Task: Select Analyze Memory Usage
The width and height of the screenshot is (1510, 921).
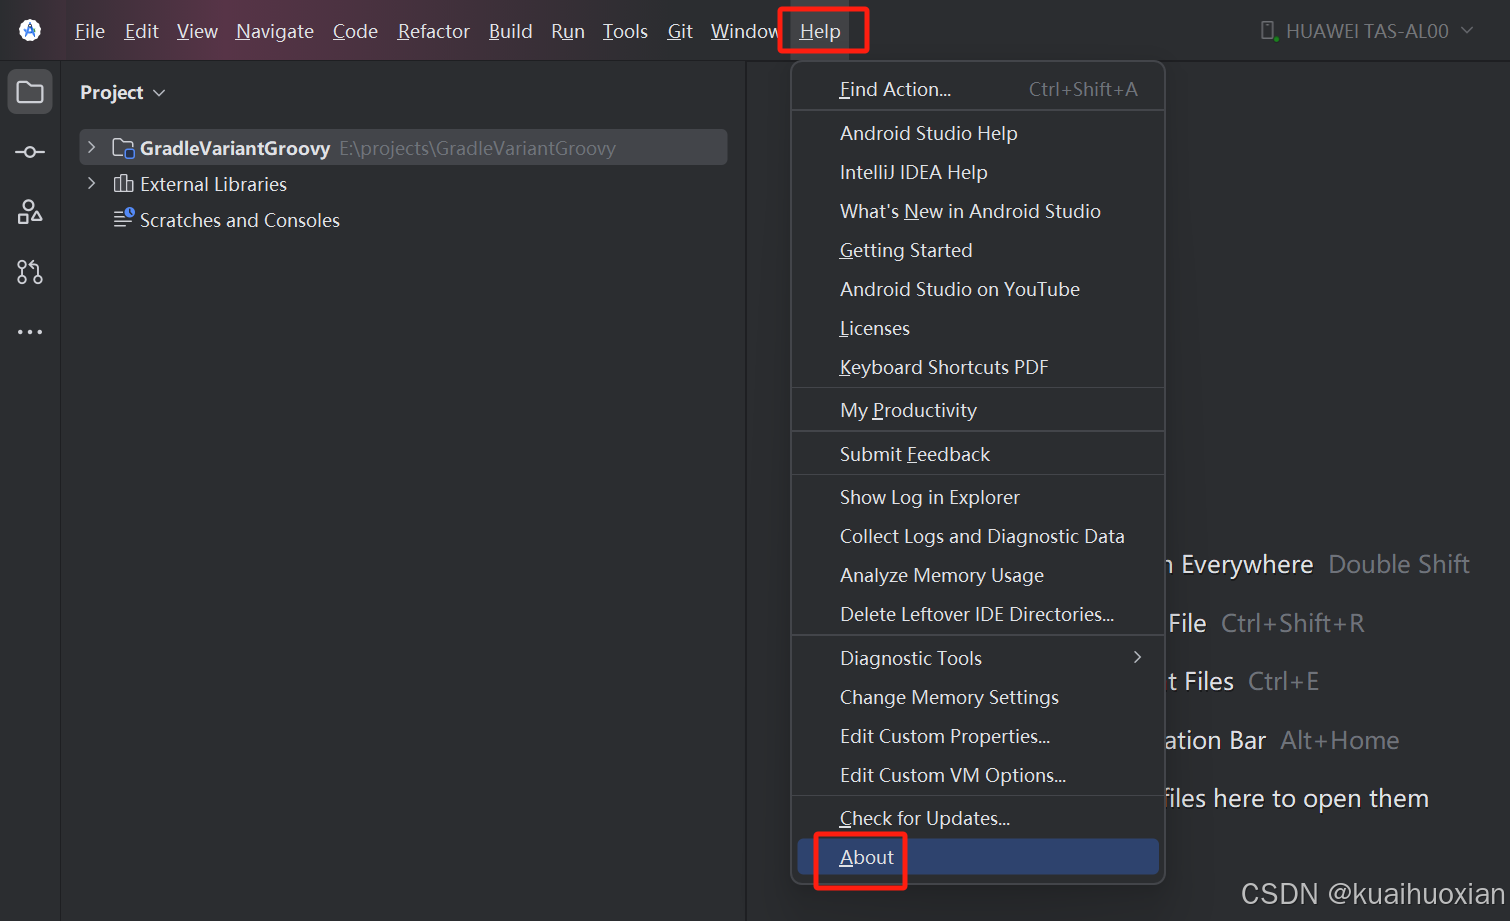Action: [x=941, y=575]
